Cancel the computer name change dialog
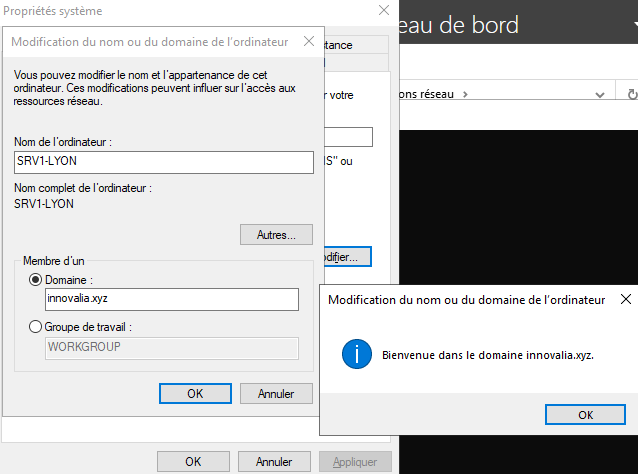Image resolution: width=638 pixels, height=474 pixels. (x=276, y=393)
